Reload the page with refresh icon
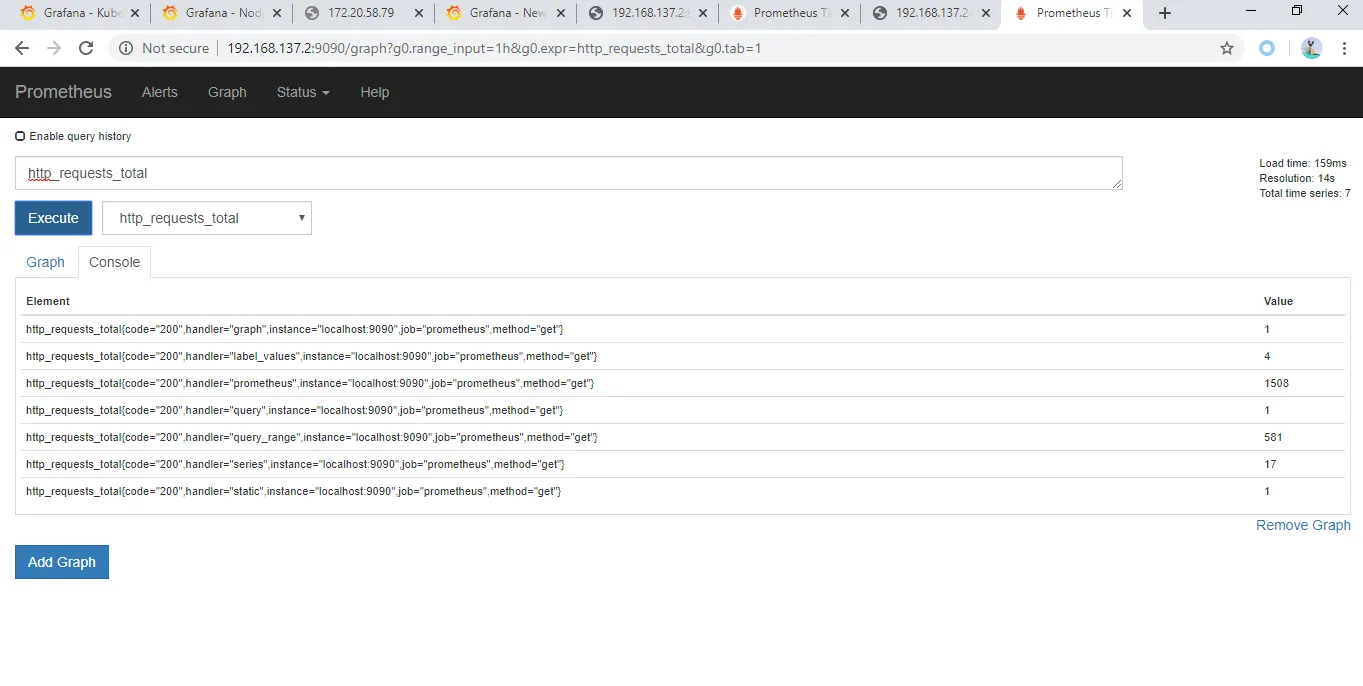1363x686 pixels. (86, 48)
